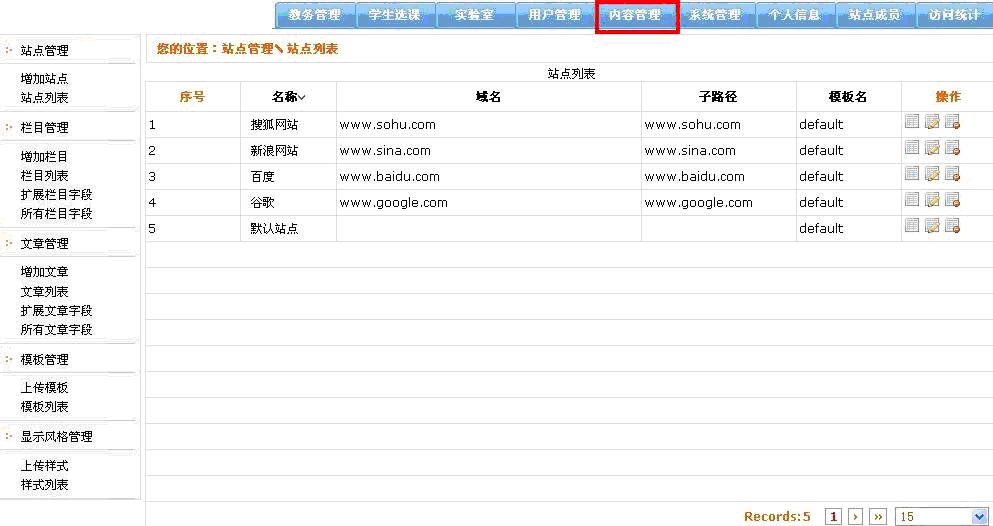Click the edit icon for 新浪网站 row

pos(932,148)
